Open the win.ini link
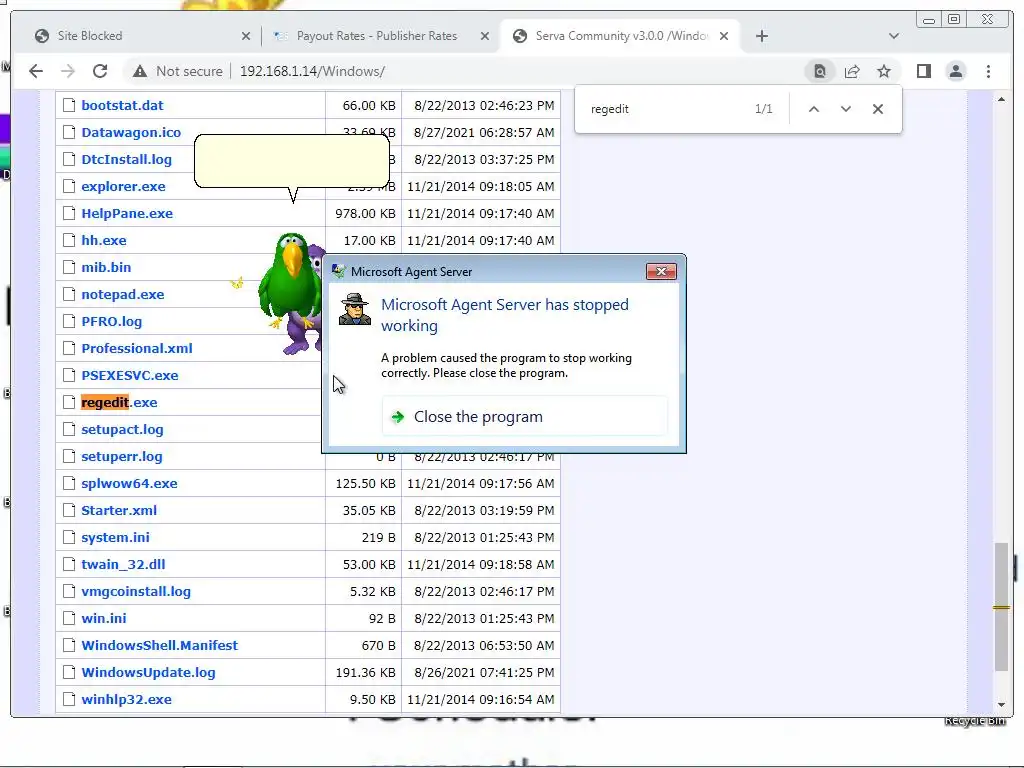Screen dimensions: 1024x768 [x=104, y=618]
